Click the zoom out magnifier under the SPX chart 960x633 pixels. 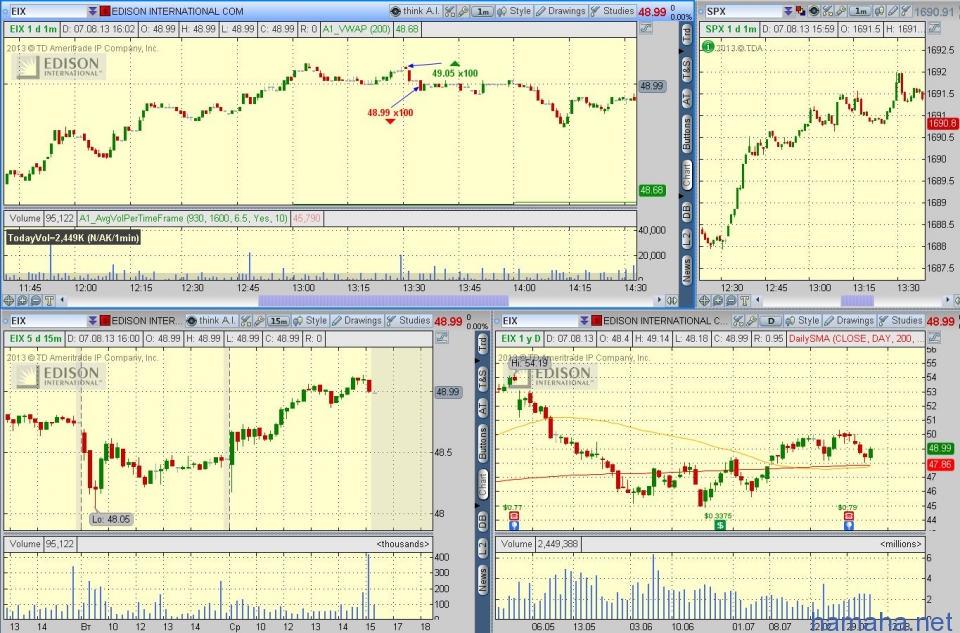pyautogui.click(x=731, y=301)
